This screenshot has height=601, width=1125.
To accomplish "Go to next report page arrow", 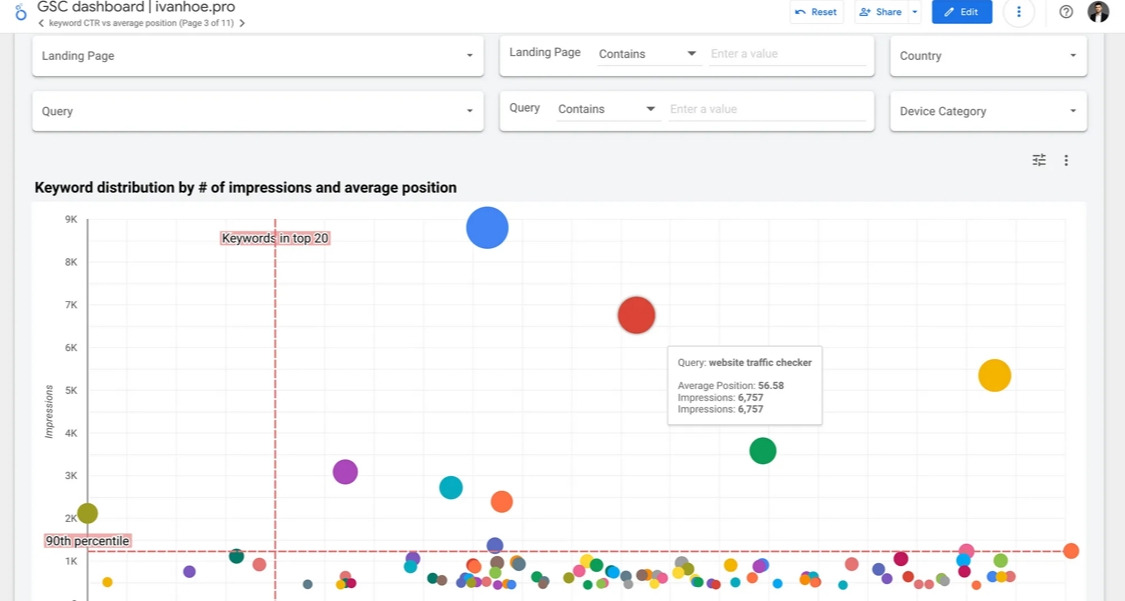I will coord(243,23).
